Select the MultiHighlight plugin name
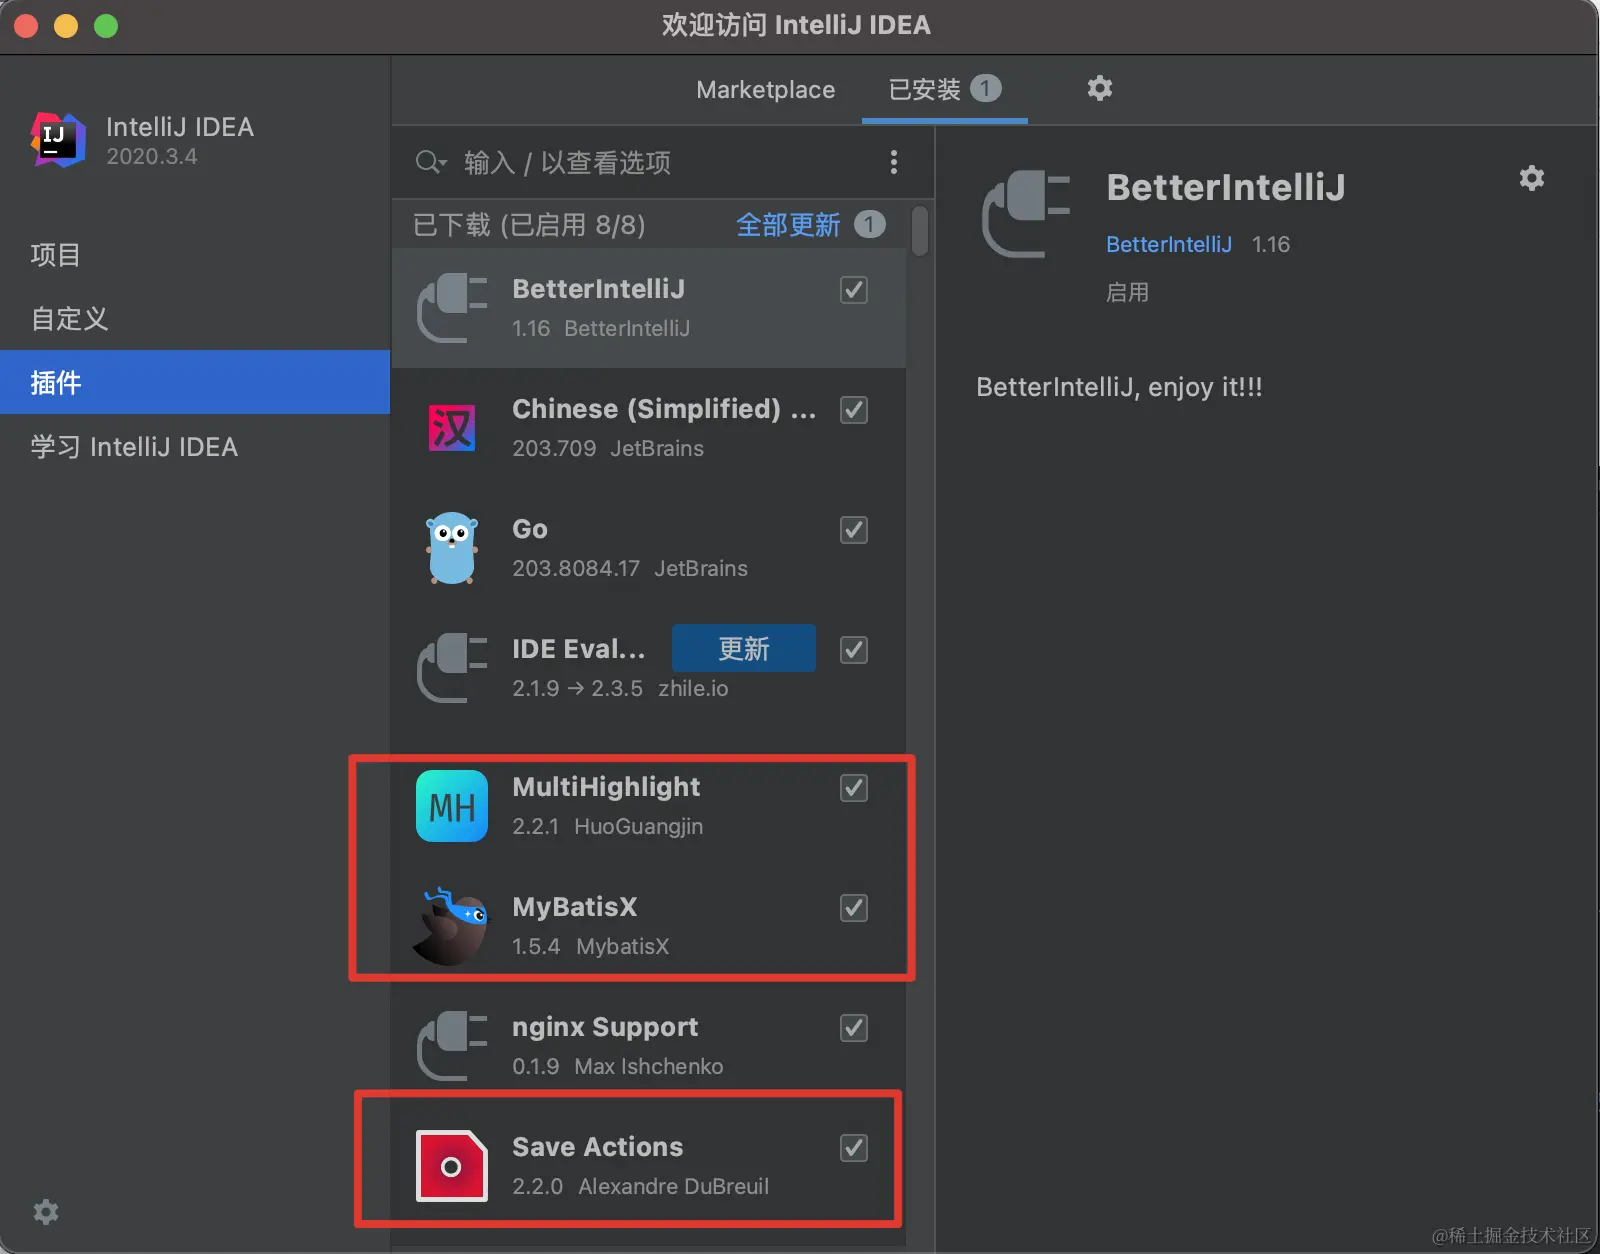This screenshot has height=1254, width=1600. (x=606, y=787)
